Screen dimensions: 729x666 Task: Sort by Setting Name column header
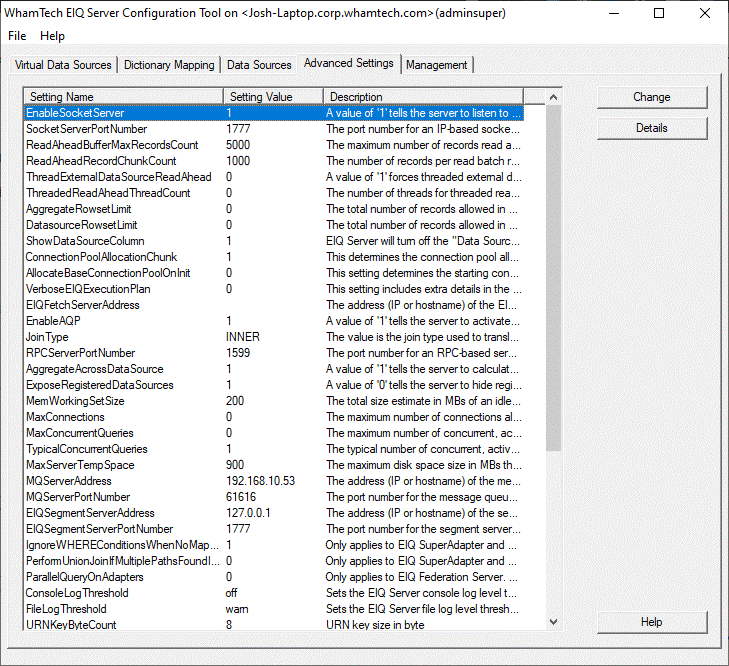point(124,97)
